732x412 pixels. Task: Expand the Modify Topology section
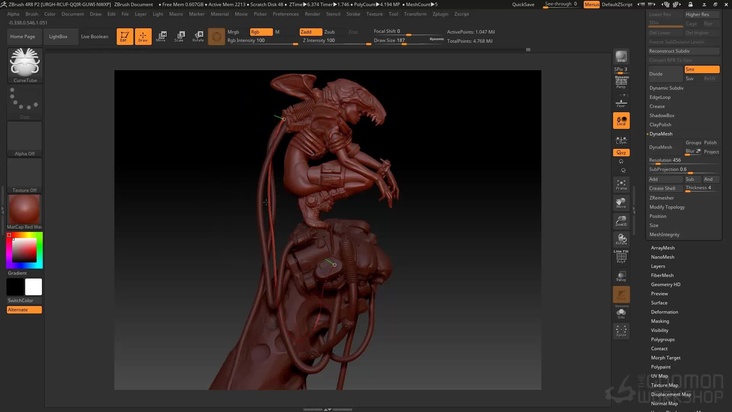point(667,207)
